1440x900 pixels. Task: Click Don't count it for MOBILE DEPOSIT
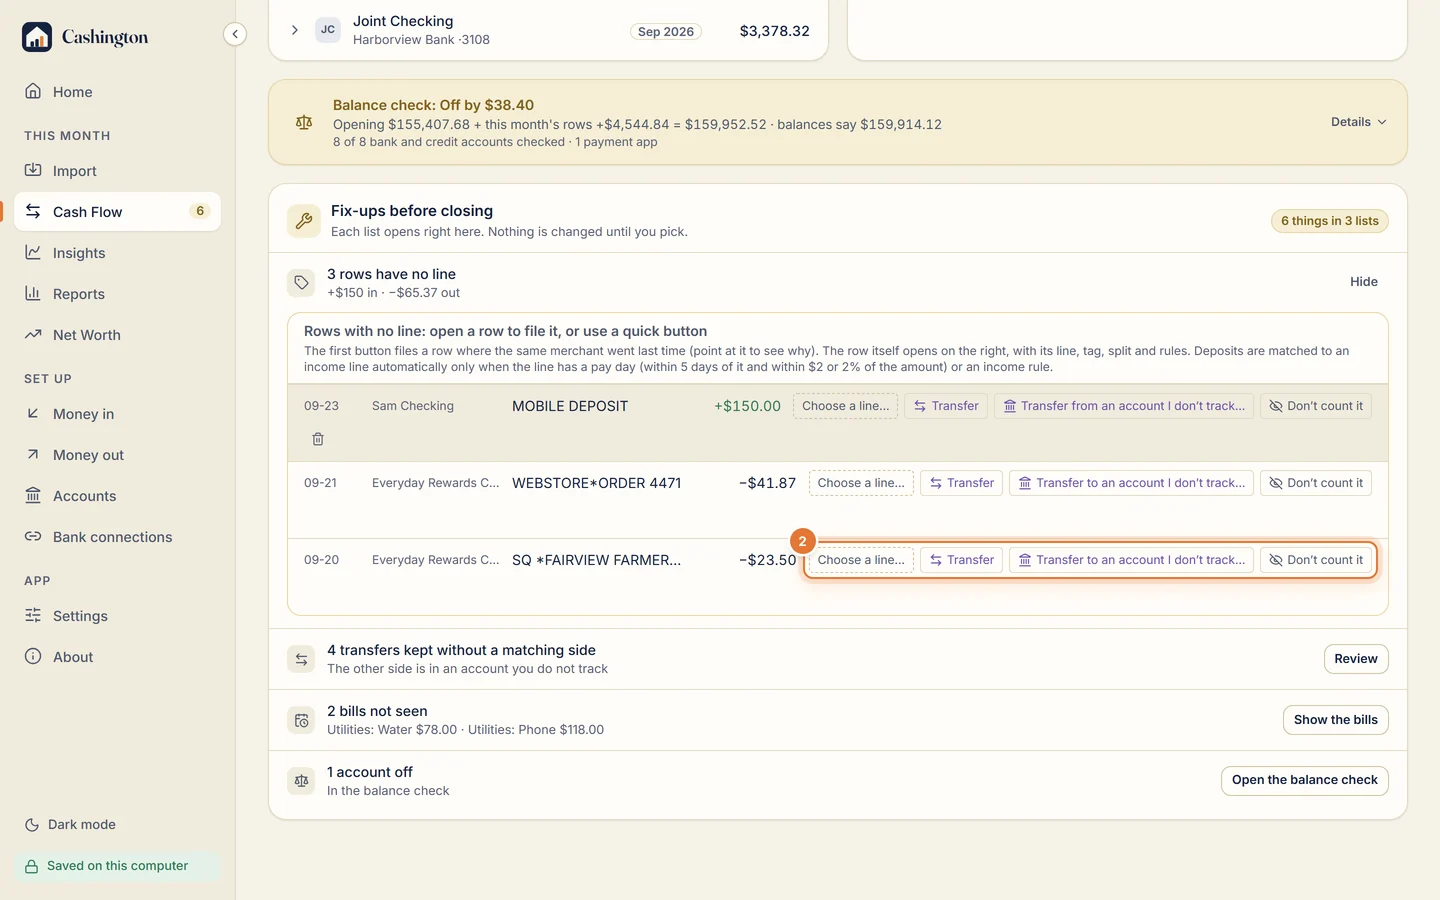(x=1316, y=406)
